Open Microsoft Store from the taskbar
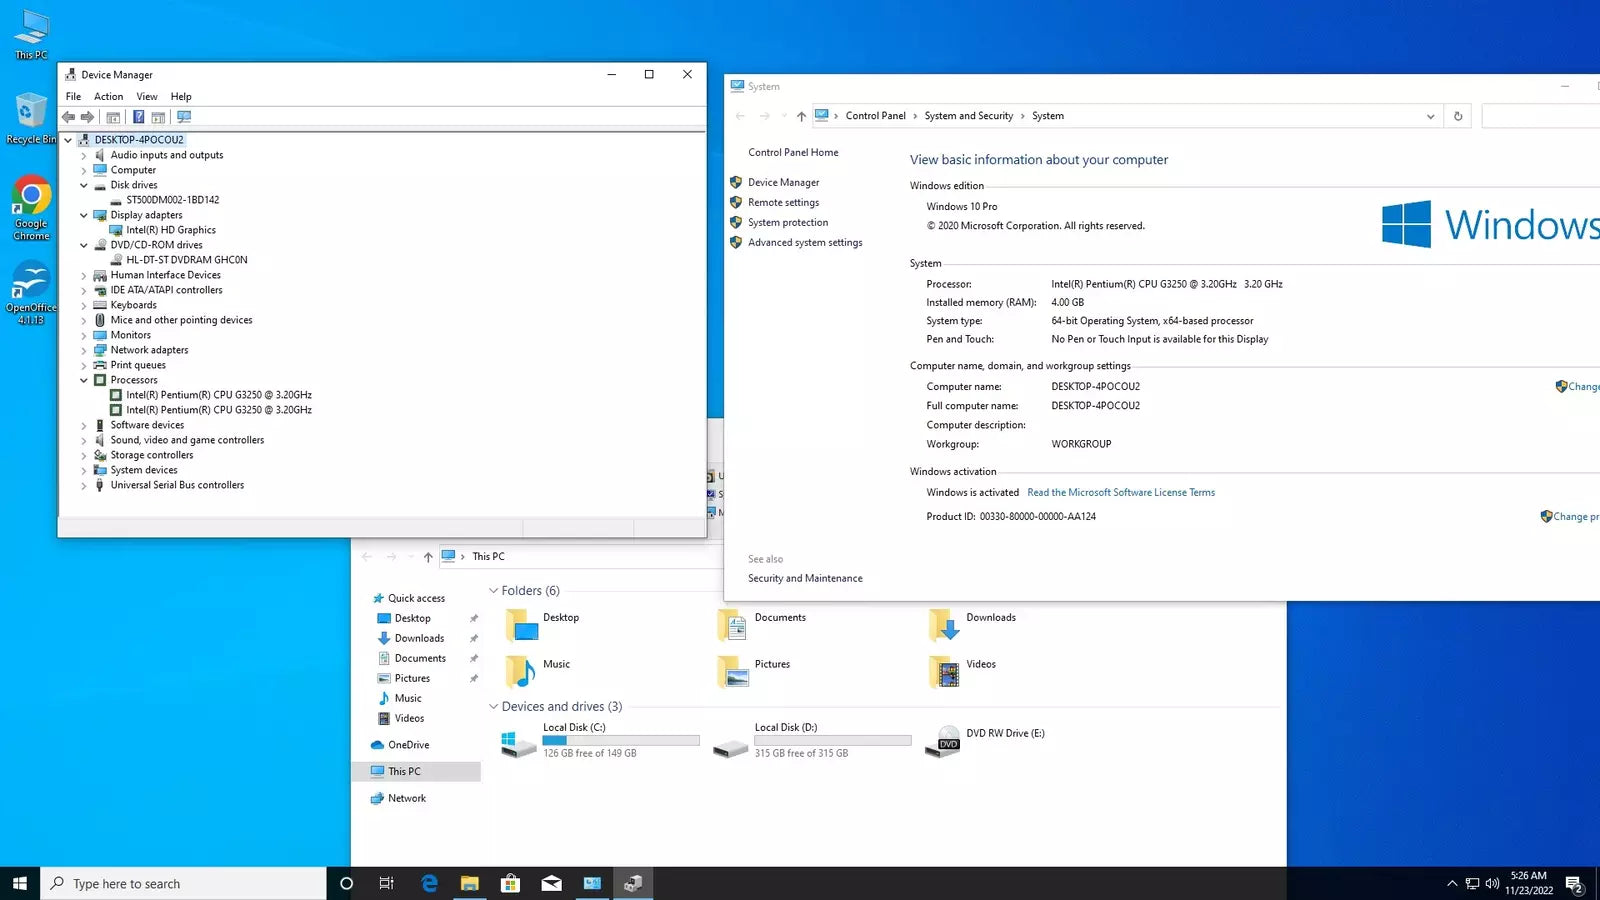This screenshot has height=900, width=1600. 510,883
